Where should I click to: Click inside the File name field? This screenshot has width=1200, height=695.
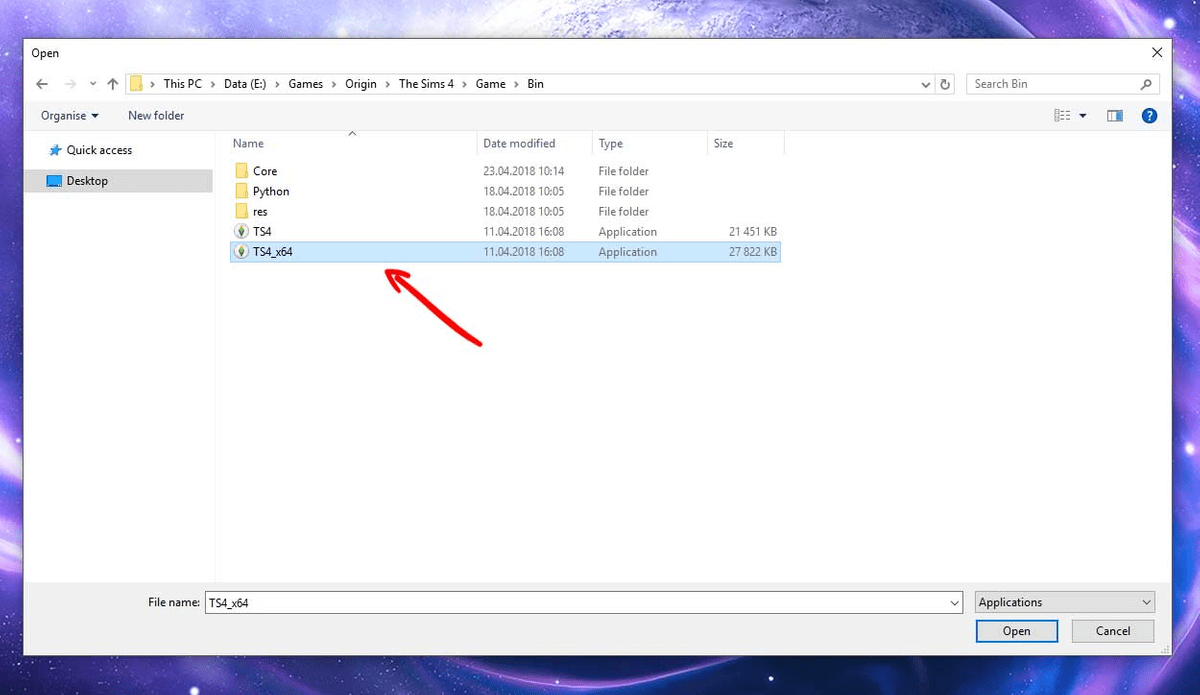click(x=500, y=602)
